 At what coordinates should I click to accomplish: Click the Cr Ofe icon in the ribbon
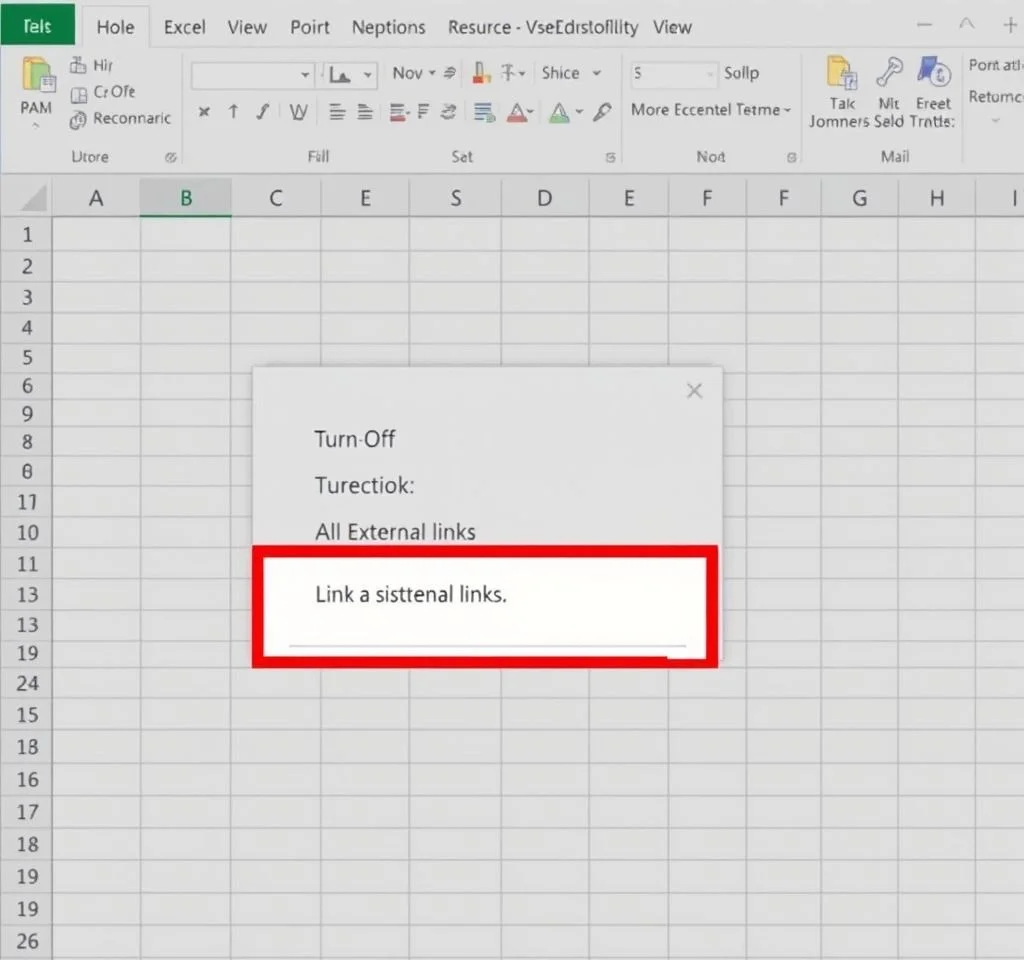(79, 93)
